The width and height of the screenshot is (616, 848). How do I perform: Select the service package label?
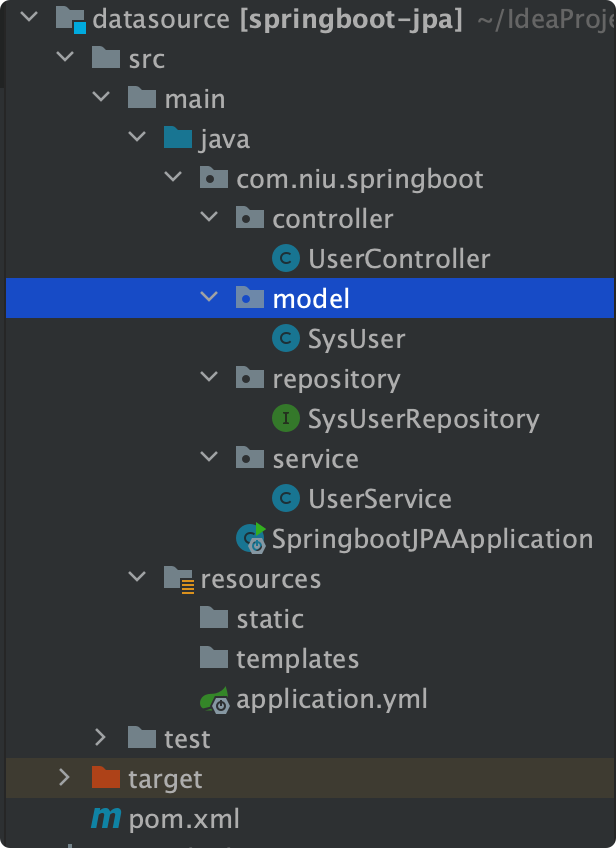315,459
